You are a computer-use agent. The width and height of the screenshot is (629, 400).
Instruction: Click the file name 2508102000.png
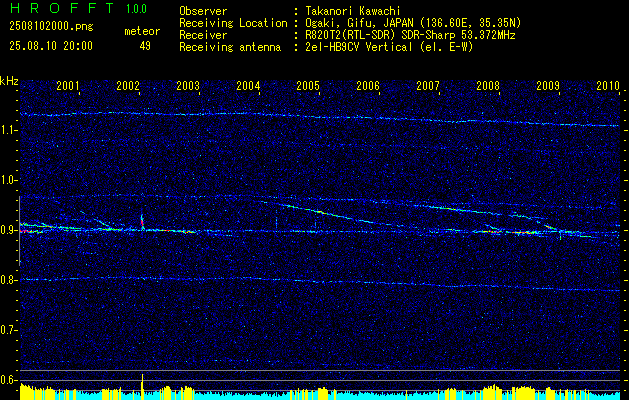(x=51, y=26)
